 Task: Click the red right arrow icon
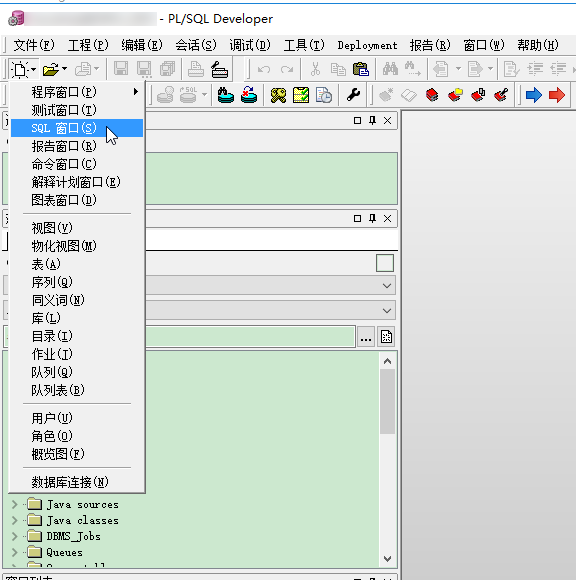(557, 95)
